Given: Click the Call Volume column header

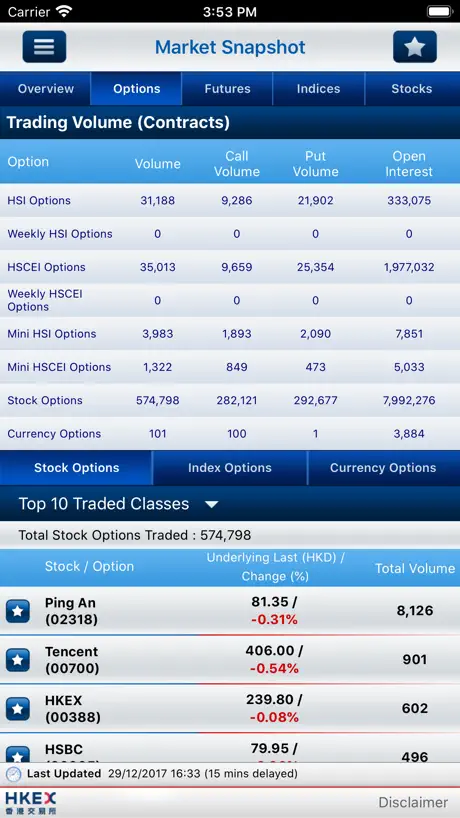Looking at the screenshot, I should tap(237, 164).
